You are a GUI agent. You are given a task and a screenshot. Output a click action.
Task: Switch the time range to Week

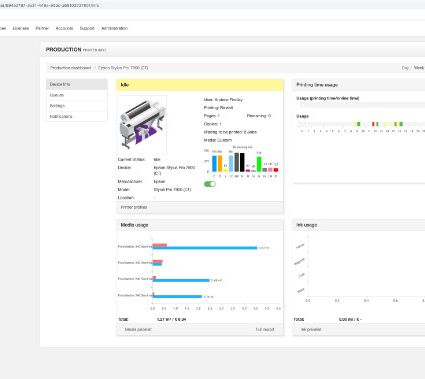(x=419, y=68)
